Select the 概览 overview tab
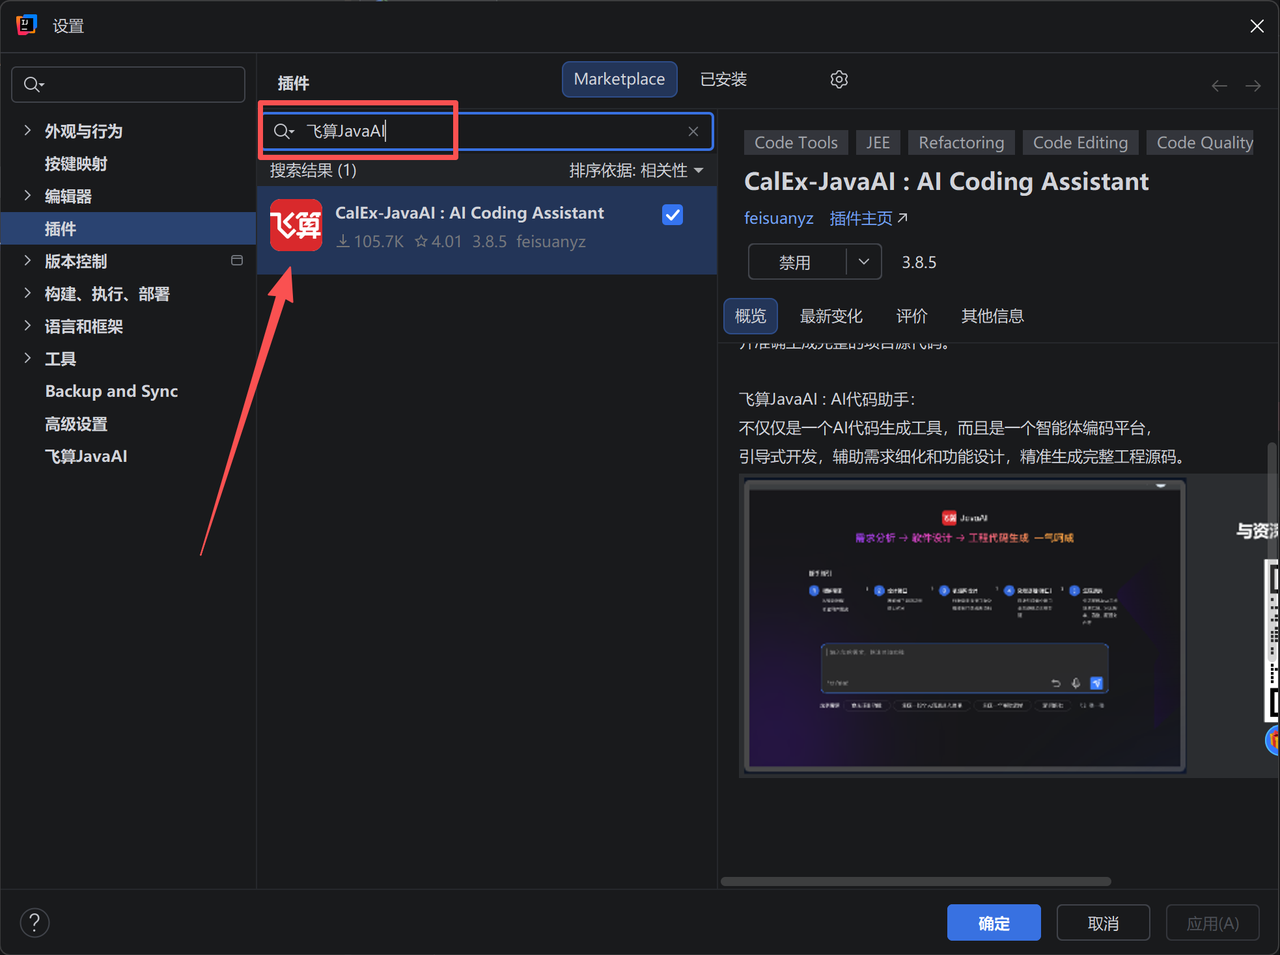Viewport: 1280px width, 955px height. [750, 316]
